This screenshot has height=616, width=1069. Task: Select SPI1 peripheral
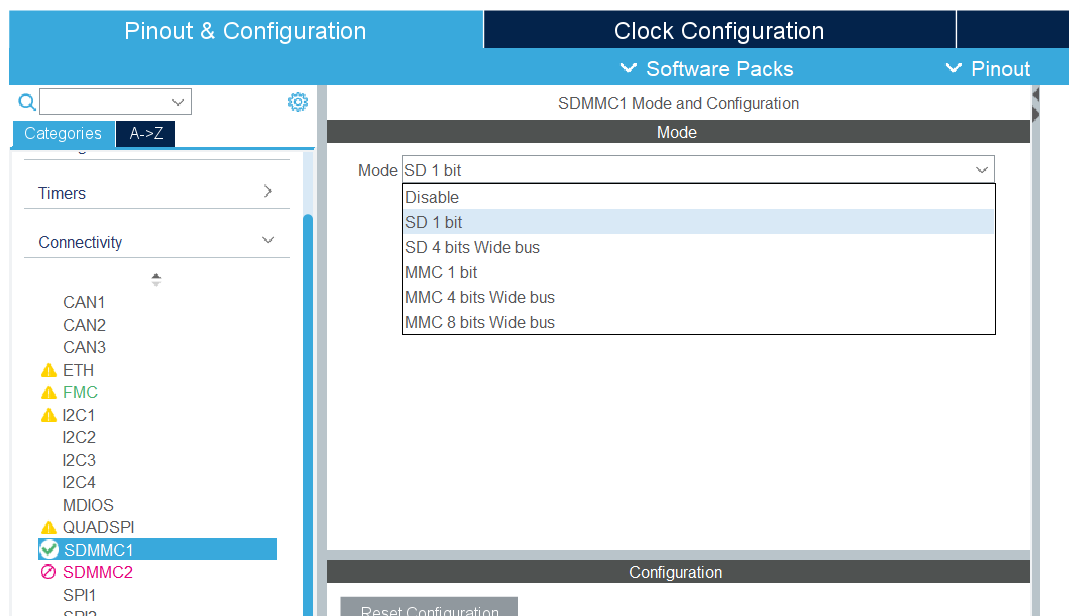click(79, 595)
